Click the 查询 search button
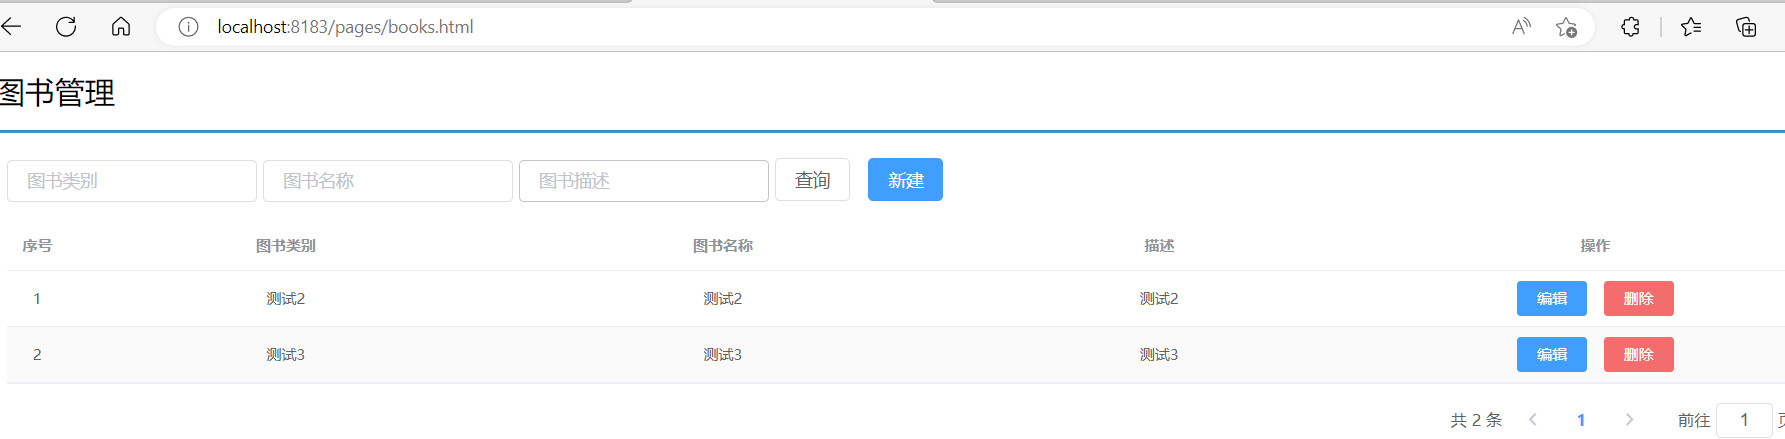This screenshot has width=1785, height=439. tap(812, 180)
